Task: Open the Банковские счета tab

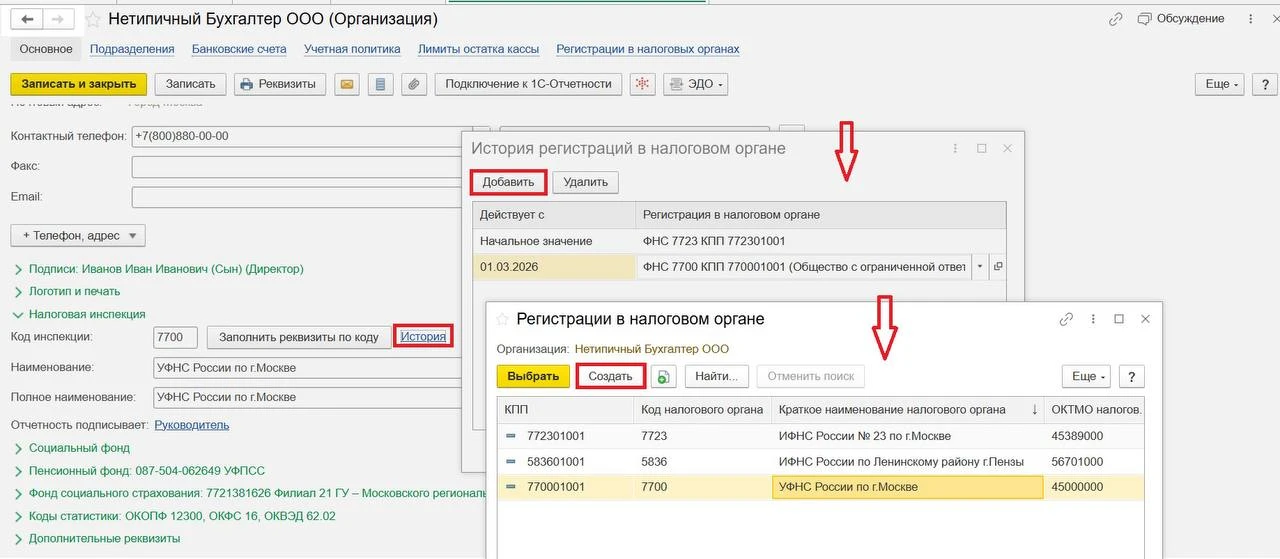Action: pos(239,49)
